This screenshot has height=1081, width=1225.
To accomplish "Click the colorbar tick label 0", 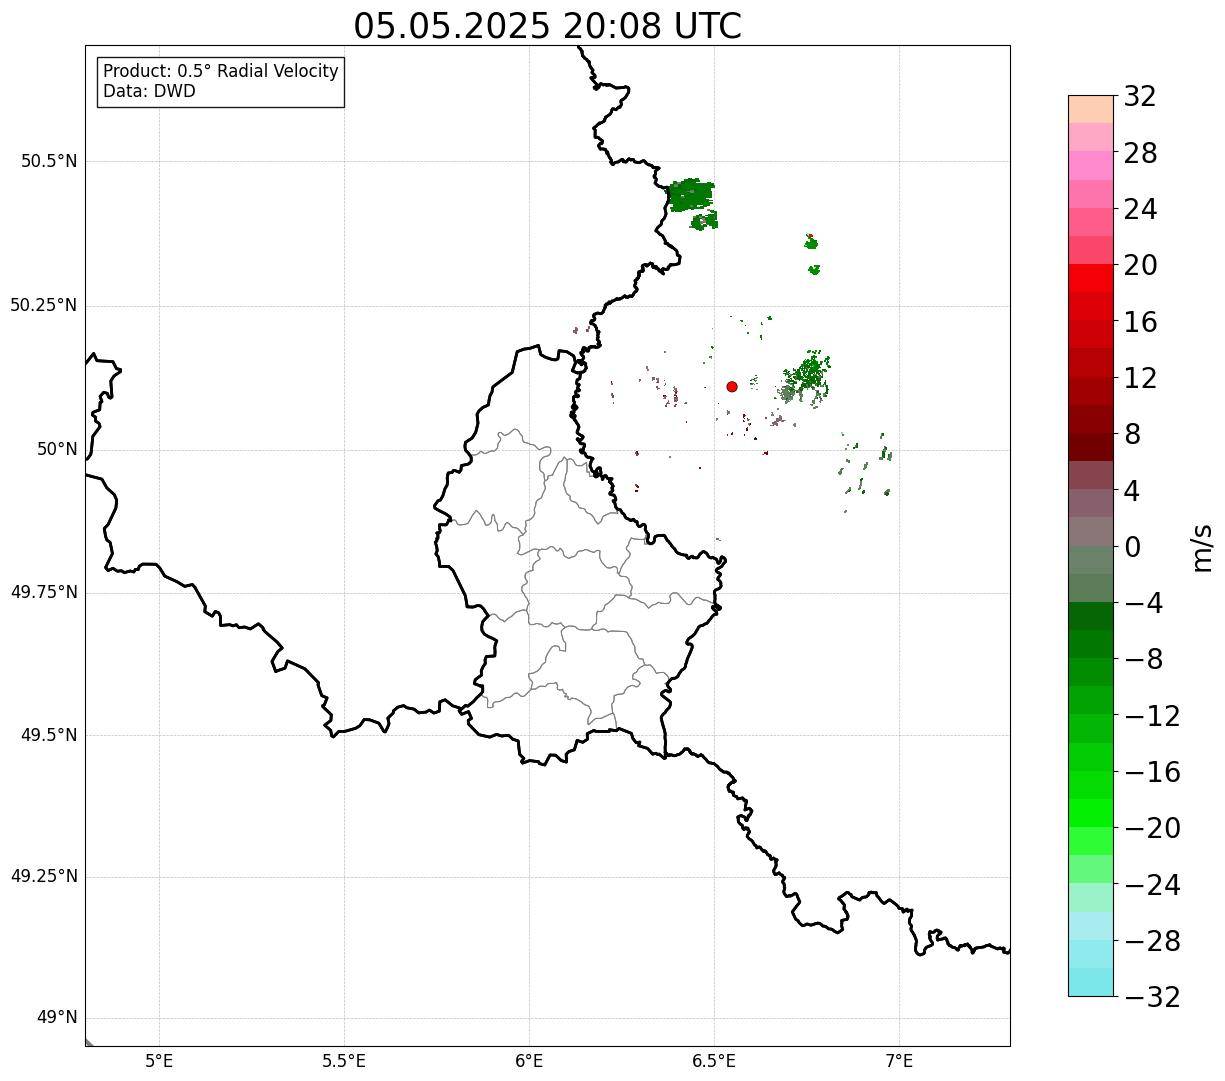I will [1132, 547].
